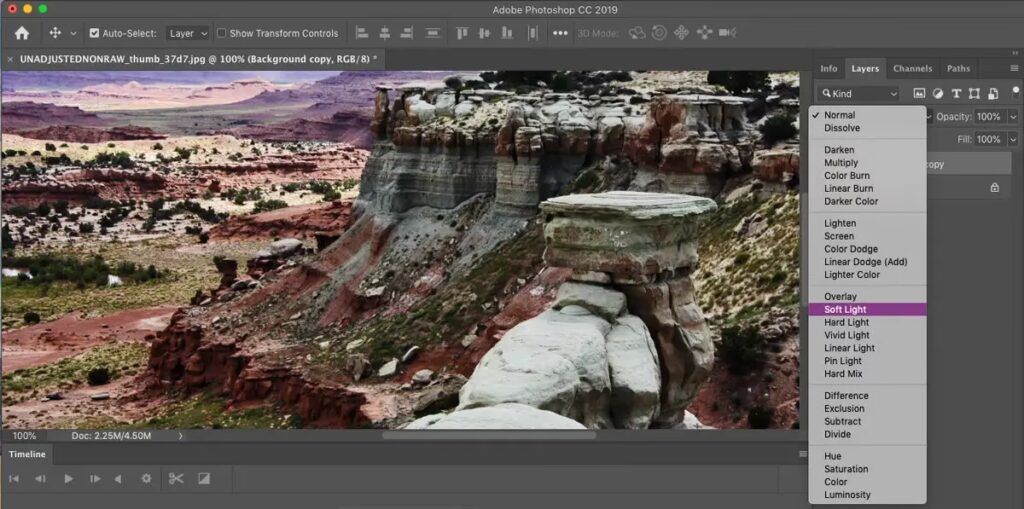This screenshot has height=509, width=1024.
Task: Select Multiply from blend mode list
Action: (841, 163)
